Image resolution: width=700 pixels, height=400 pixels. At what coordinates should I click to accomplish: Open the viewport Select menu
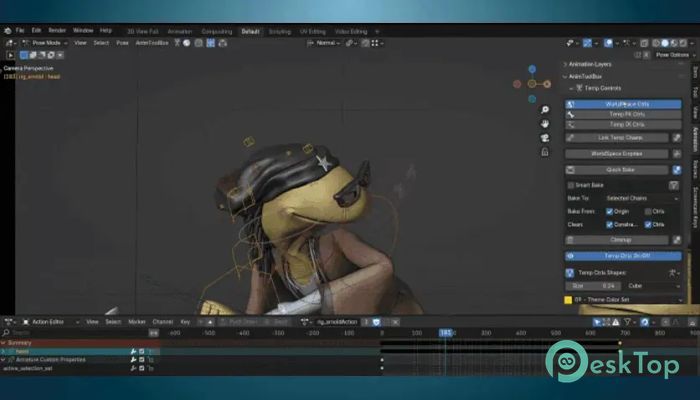pyautogui.click(x=101, y=43)
